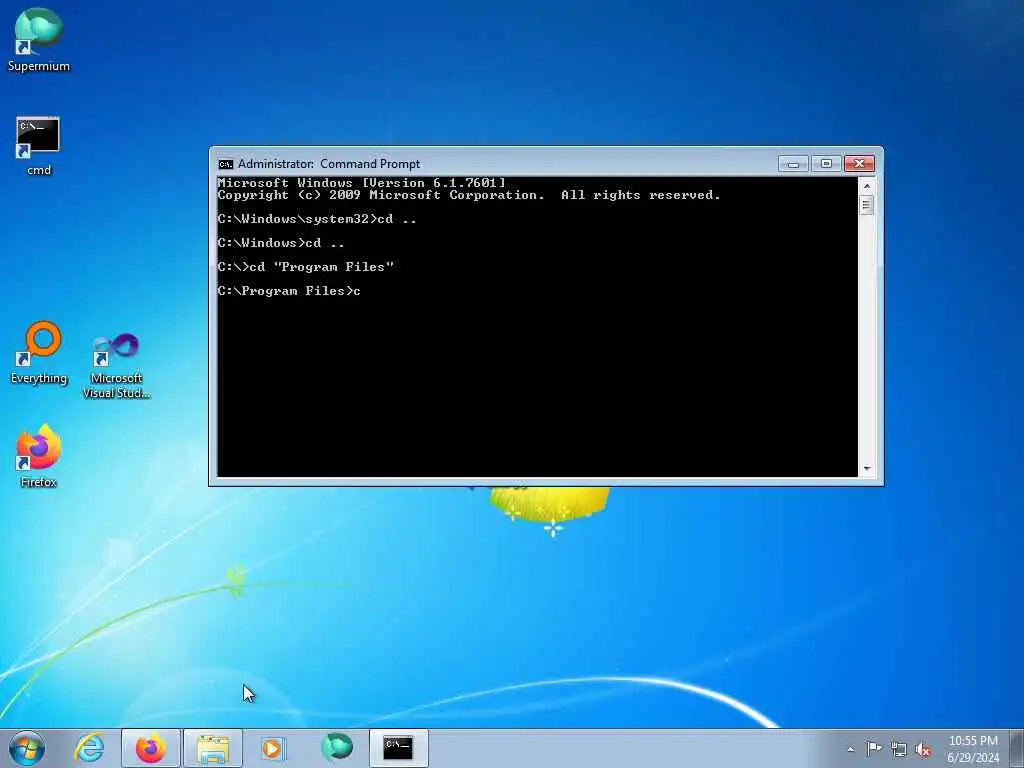Screen dimensions: 1024x768
Task: Open the Command Prompt title bar system icon
Action: 225,164
